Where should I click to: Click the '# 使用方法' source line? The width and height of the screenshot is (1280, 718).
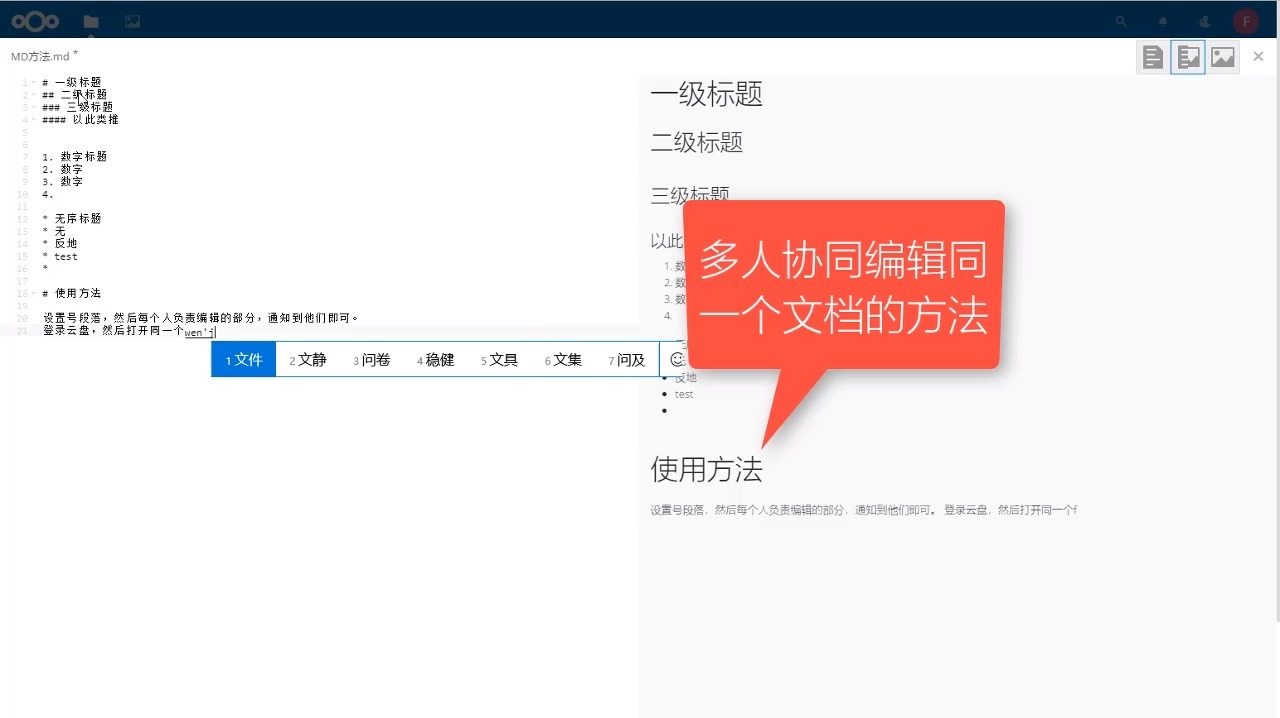(x=72, y=293)
